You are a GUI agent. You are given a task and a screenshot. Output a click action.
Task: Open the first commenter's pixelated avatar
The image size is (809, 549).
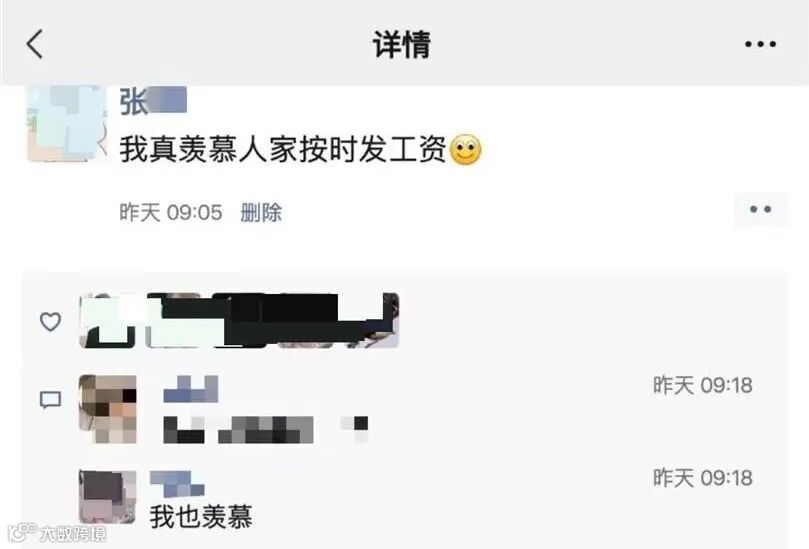pos(107,409)
